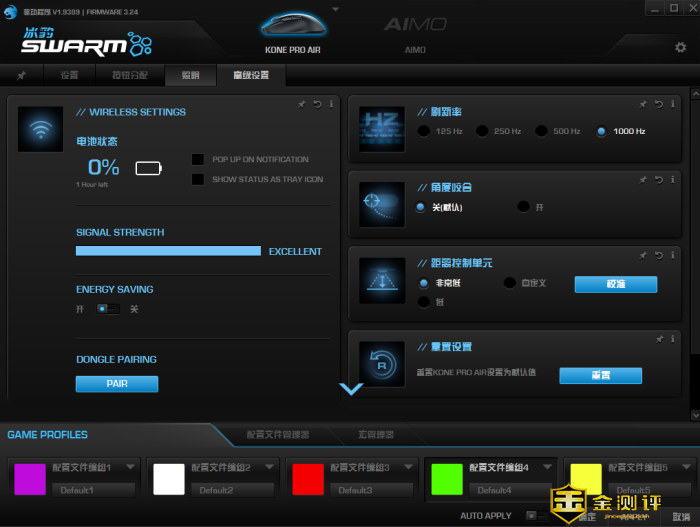Check Show Status As Tray Icon

coord(198,180)
